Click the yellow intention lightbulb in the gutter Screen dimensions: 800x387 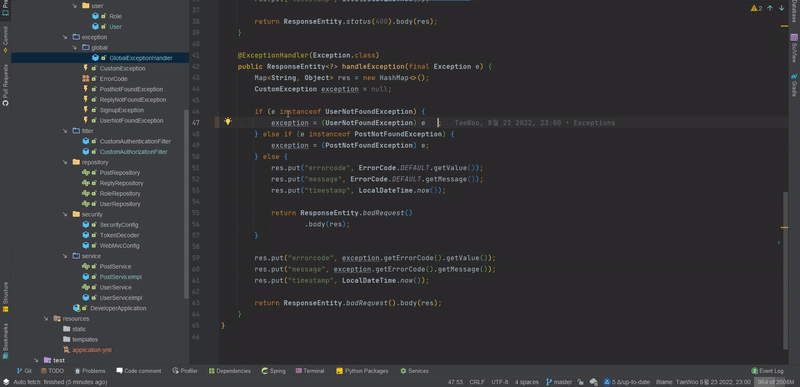228,121
